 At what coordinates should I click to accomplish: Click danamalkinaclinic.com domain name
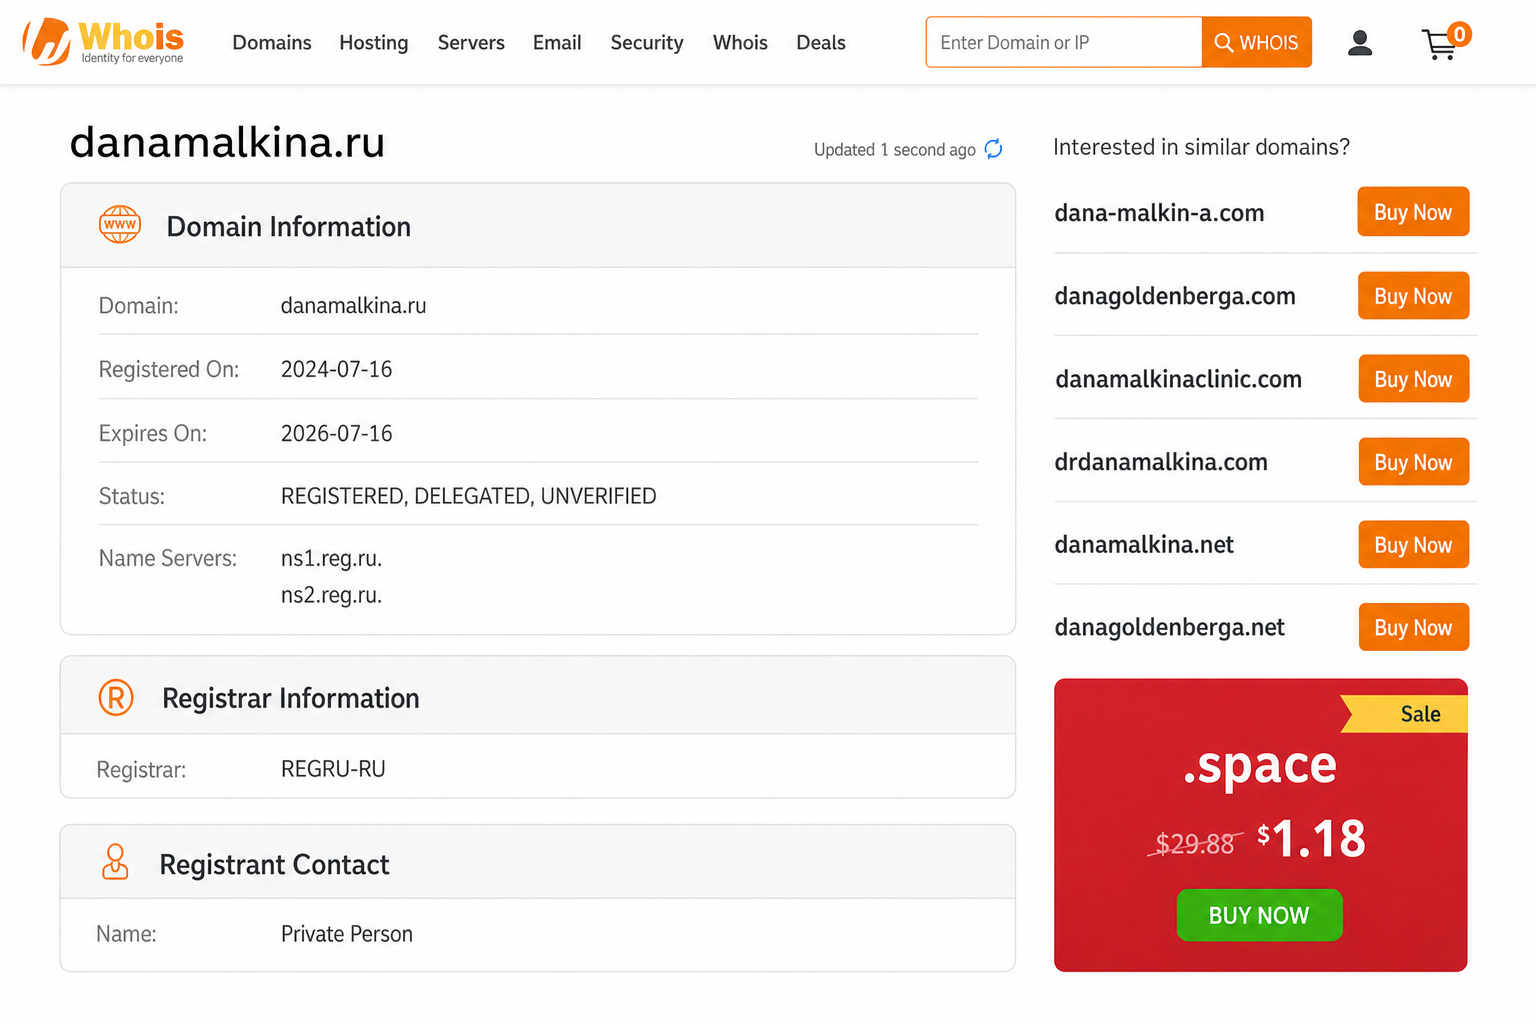1178,379
